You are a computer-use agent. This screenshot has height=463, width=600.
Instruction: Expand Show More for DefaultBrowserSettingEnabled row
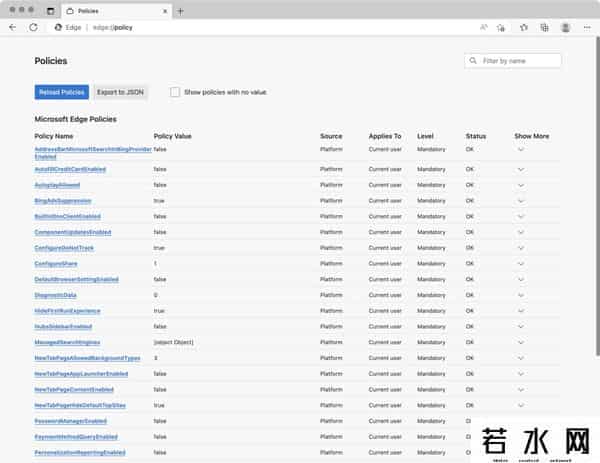(521, 279)
